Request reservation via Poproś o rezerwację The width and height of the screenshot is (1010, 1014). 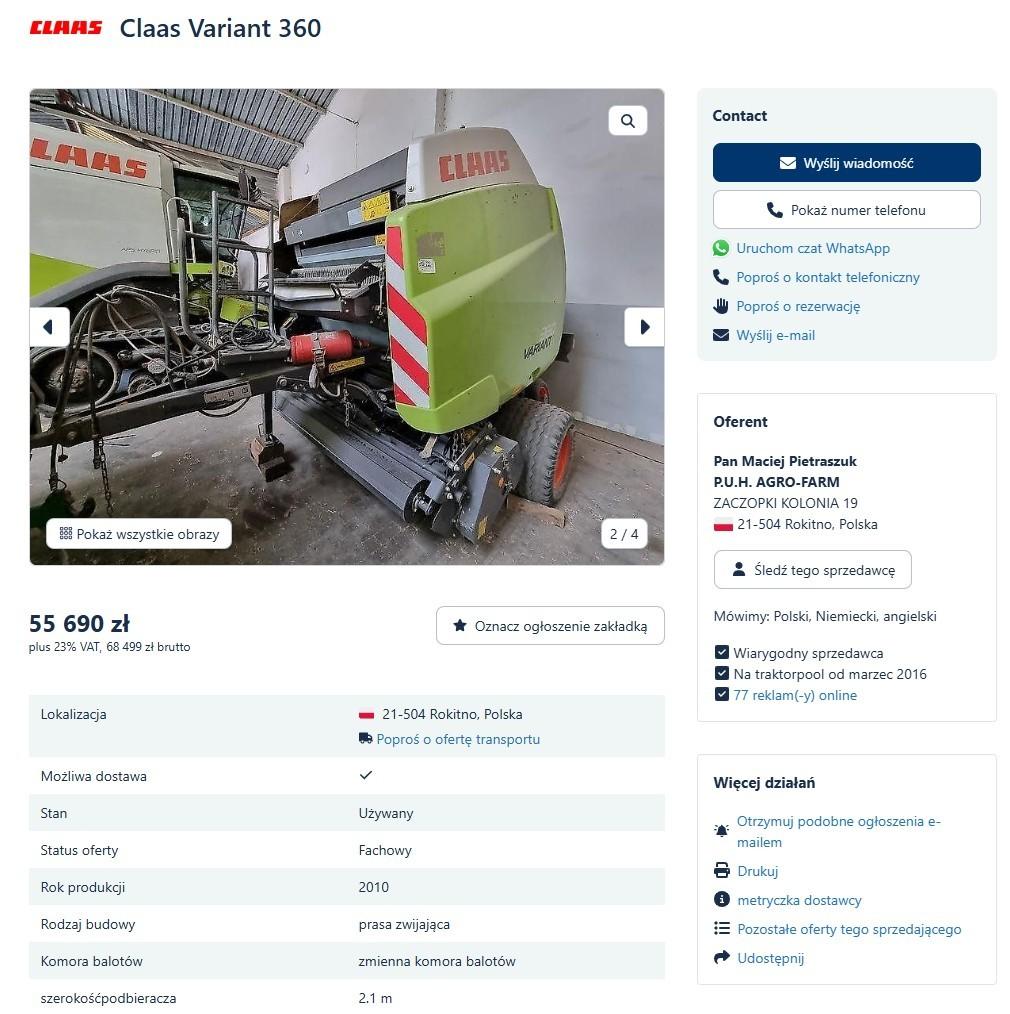tap(798, 307)
